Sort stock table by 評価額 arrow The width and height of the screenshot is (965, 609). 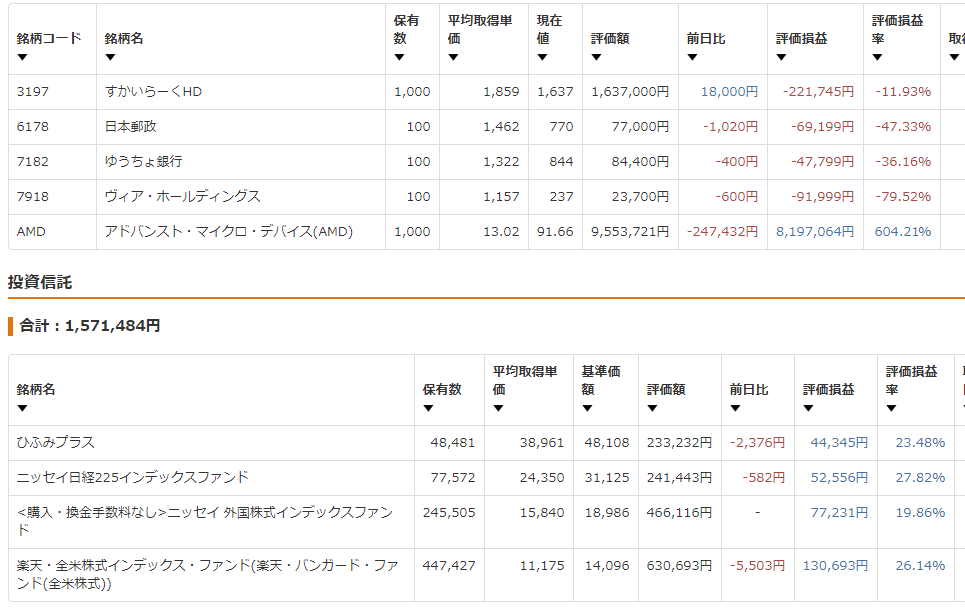(597, 57)
